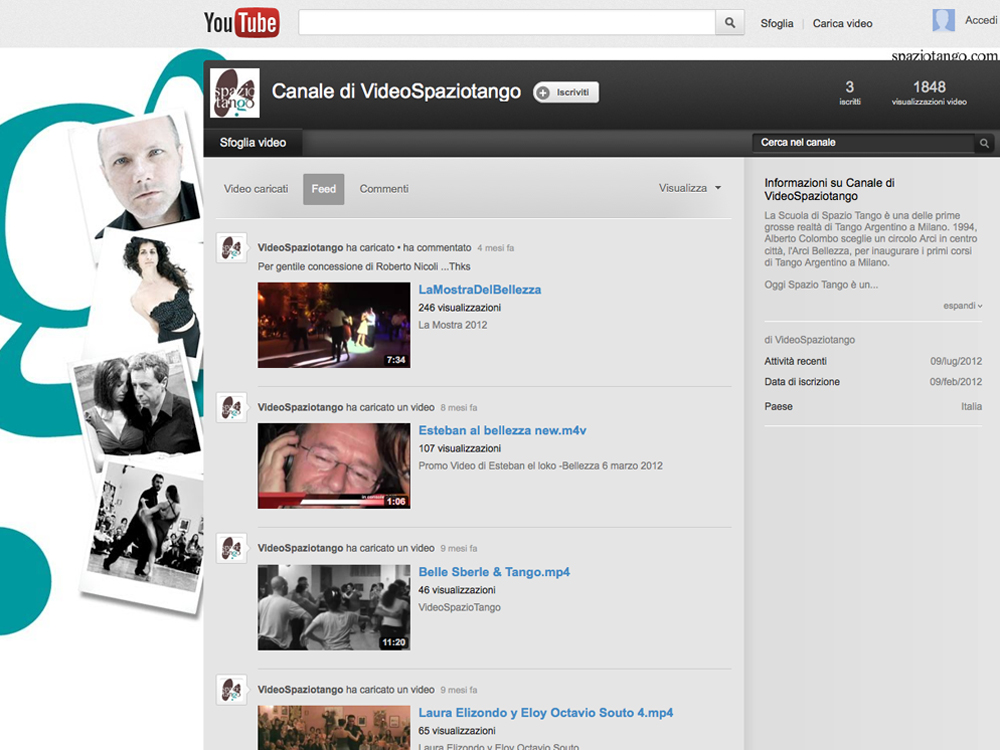
Task: Click the Oggi Spazio Tango è un... text
Action: click(821, 285)
